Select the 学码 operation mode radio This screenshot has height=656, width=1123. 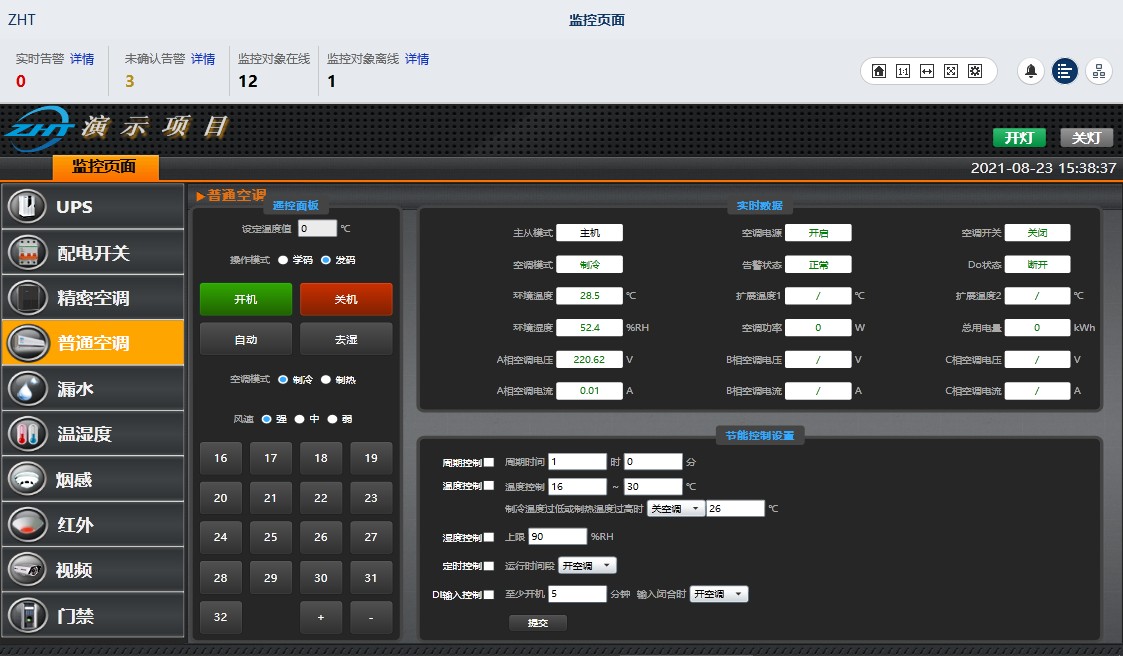click(x=283, y=260)
